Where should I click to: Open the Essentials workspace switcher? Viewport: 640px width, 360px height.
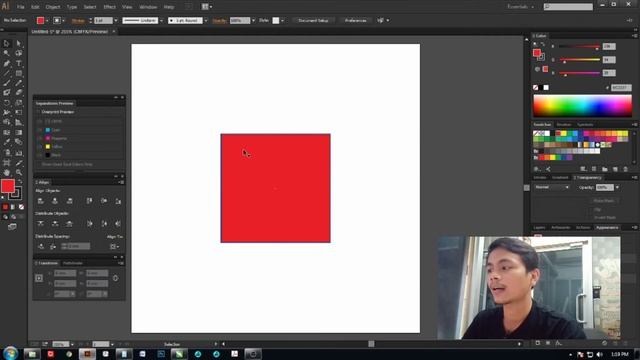pos(520,7)
